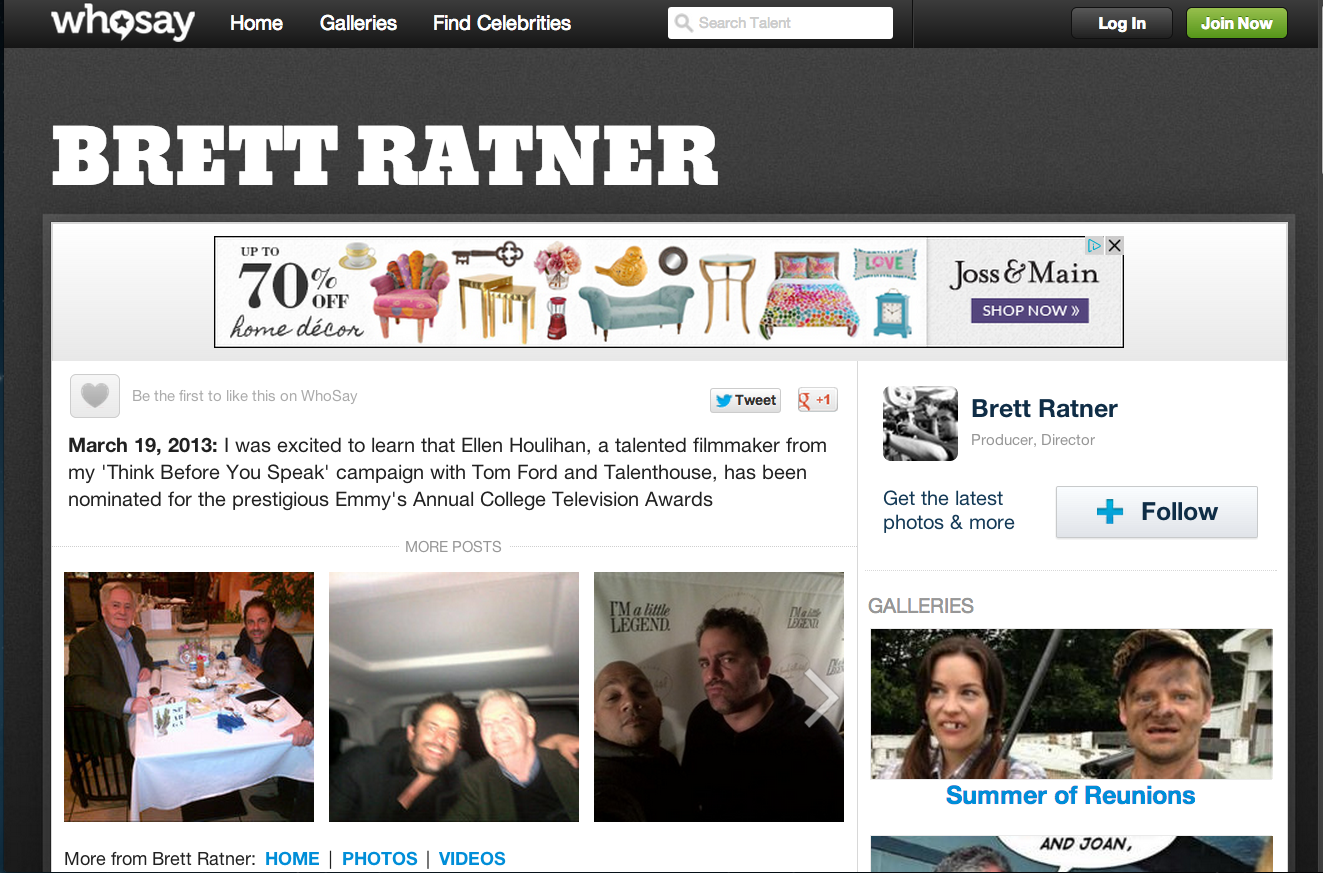Open Find Celebrities in the navigation

(x=502, y=23)
